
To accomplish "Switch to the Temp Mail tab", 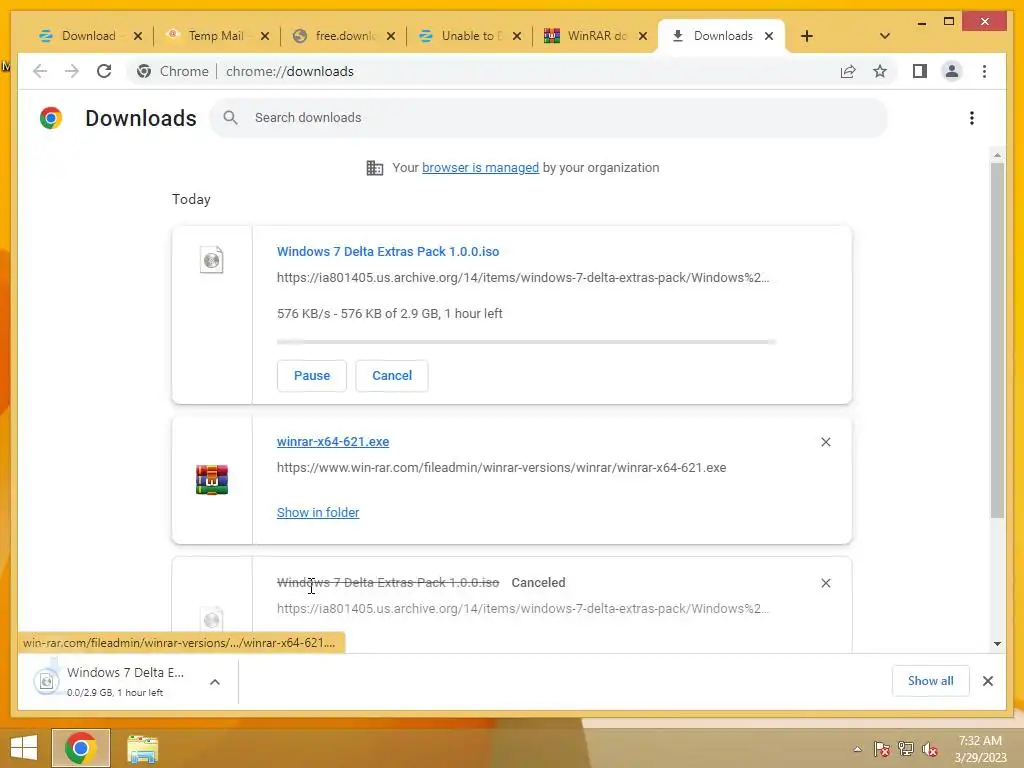I will pos(216,36).
